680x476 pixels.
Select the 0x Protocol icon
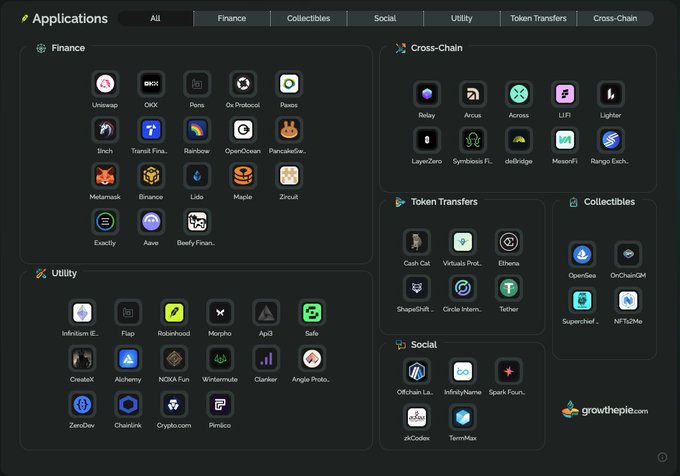243,84
